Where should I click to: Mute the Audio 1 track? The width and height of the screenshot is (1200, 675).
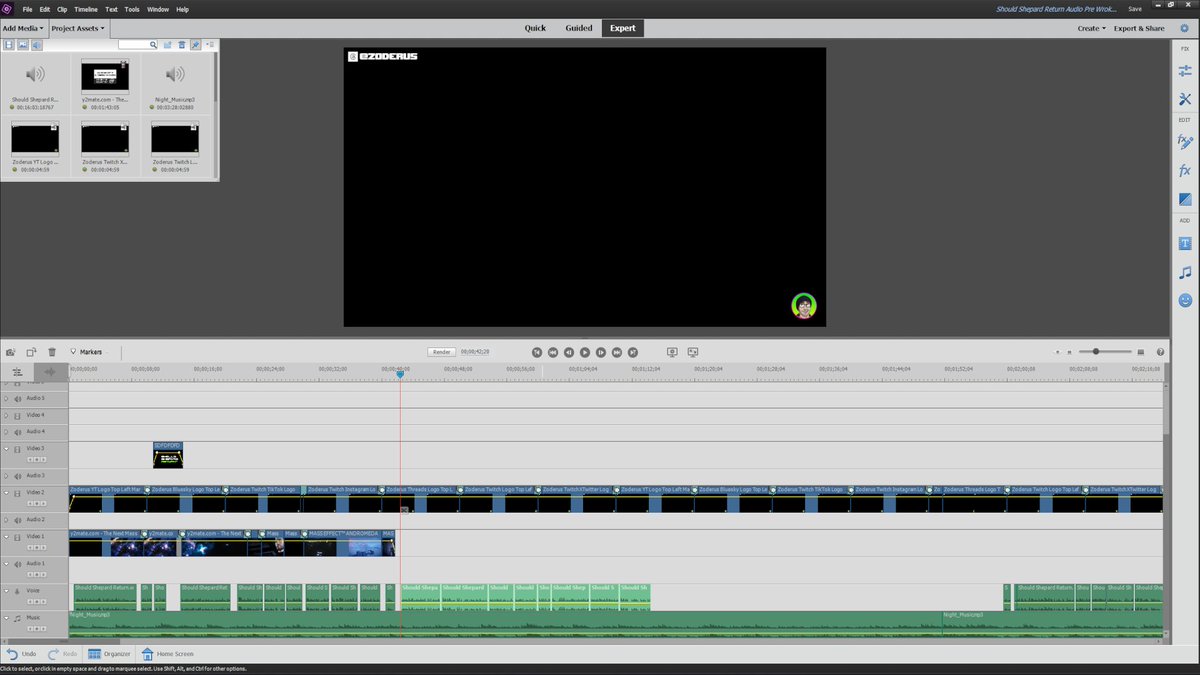[20, 564]
